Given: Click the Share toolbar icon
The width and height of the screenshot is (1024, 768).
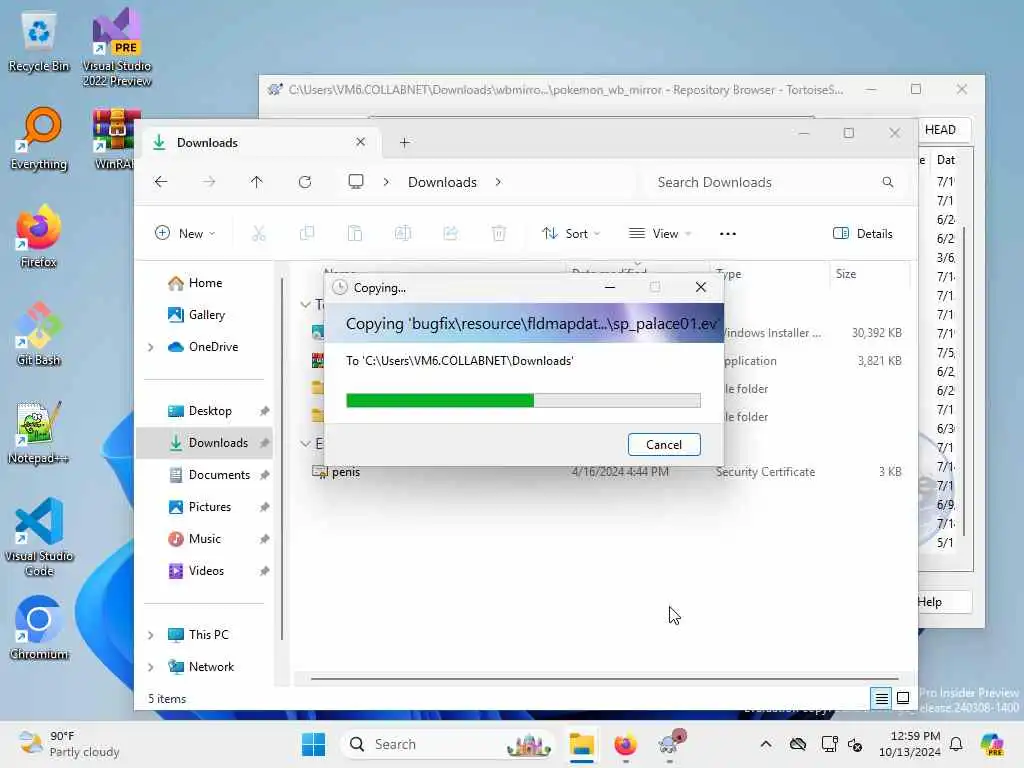Looking at the screenshot, I should click(x=451, y=233).
